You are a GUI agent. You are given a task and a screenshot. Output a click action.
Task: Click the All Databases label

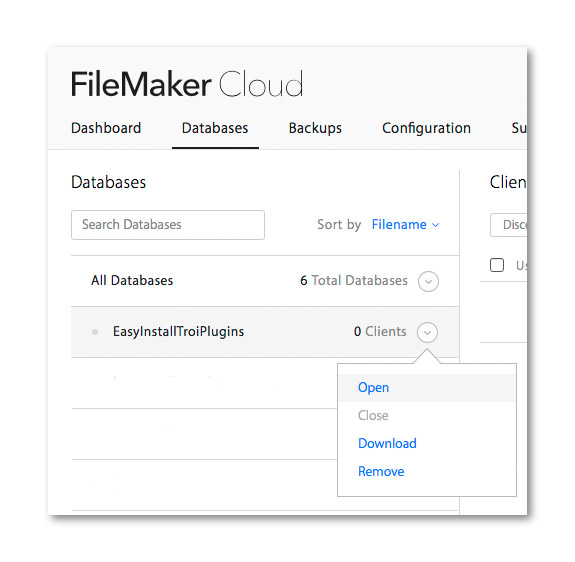pyautogui.click(x=132, y=280)
